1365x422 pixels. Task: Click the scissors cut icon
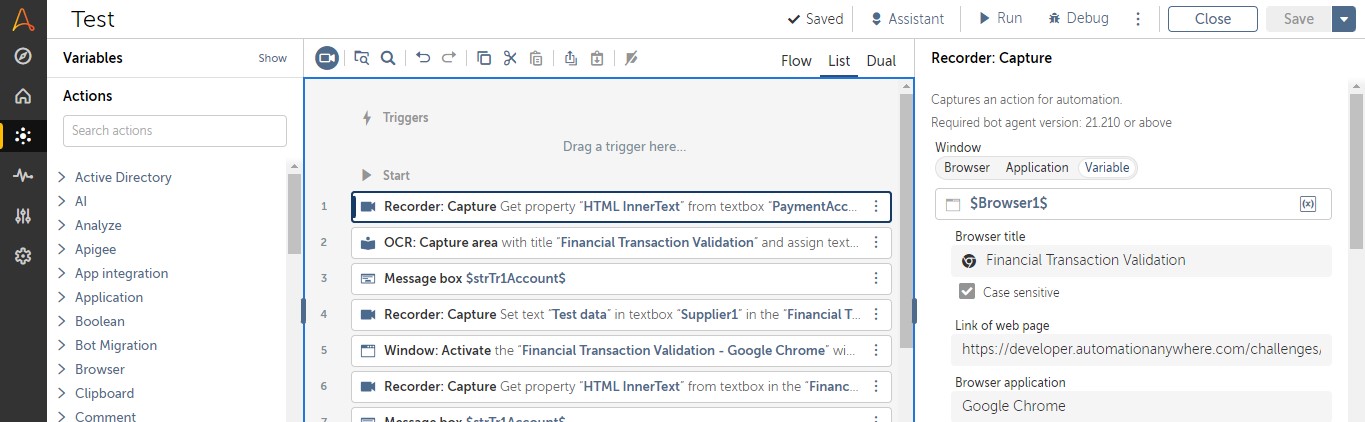click(510, 58)
